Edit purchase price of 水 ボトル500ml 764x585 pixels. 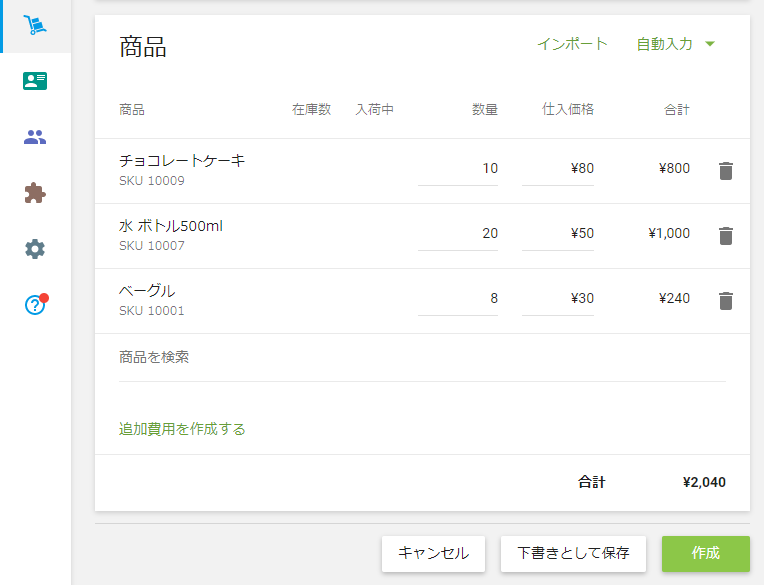tap(558, 234)
